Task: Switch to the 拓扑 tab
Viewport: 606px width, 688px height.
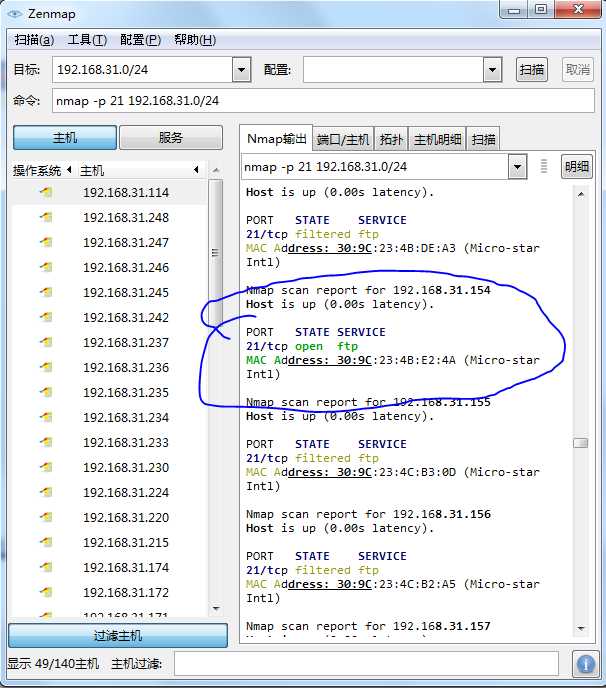Action: tap(391, 140)
